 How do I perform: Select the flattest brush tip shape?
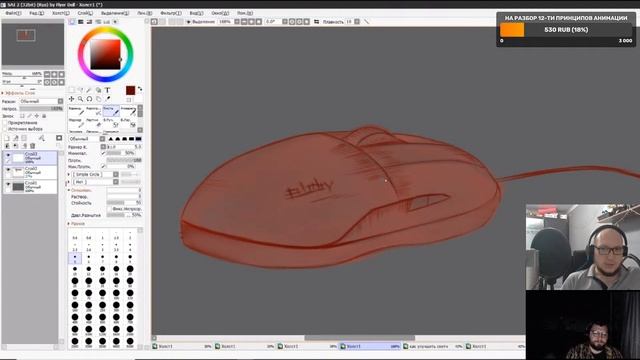coord(139,139)
